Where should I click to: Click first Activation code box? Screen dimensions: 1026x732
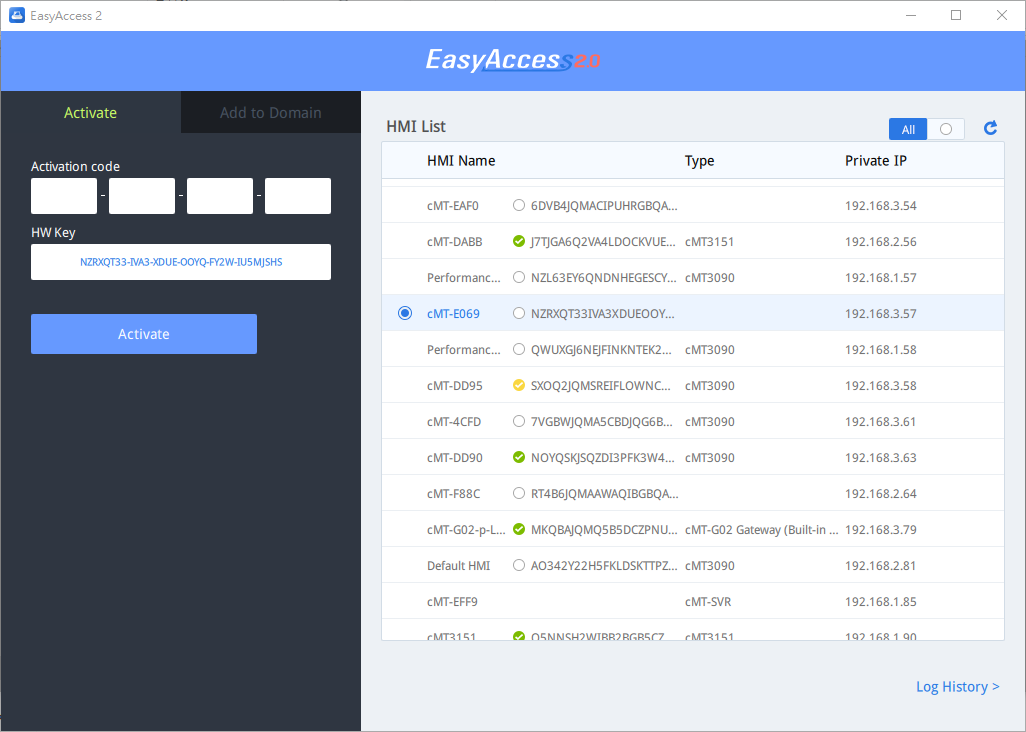[64, 196]
